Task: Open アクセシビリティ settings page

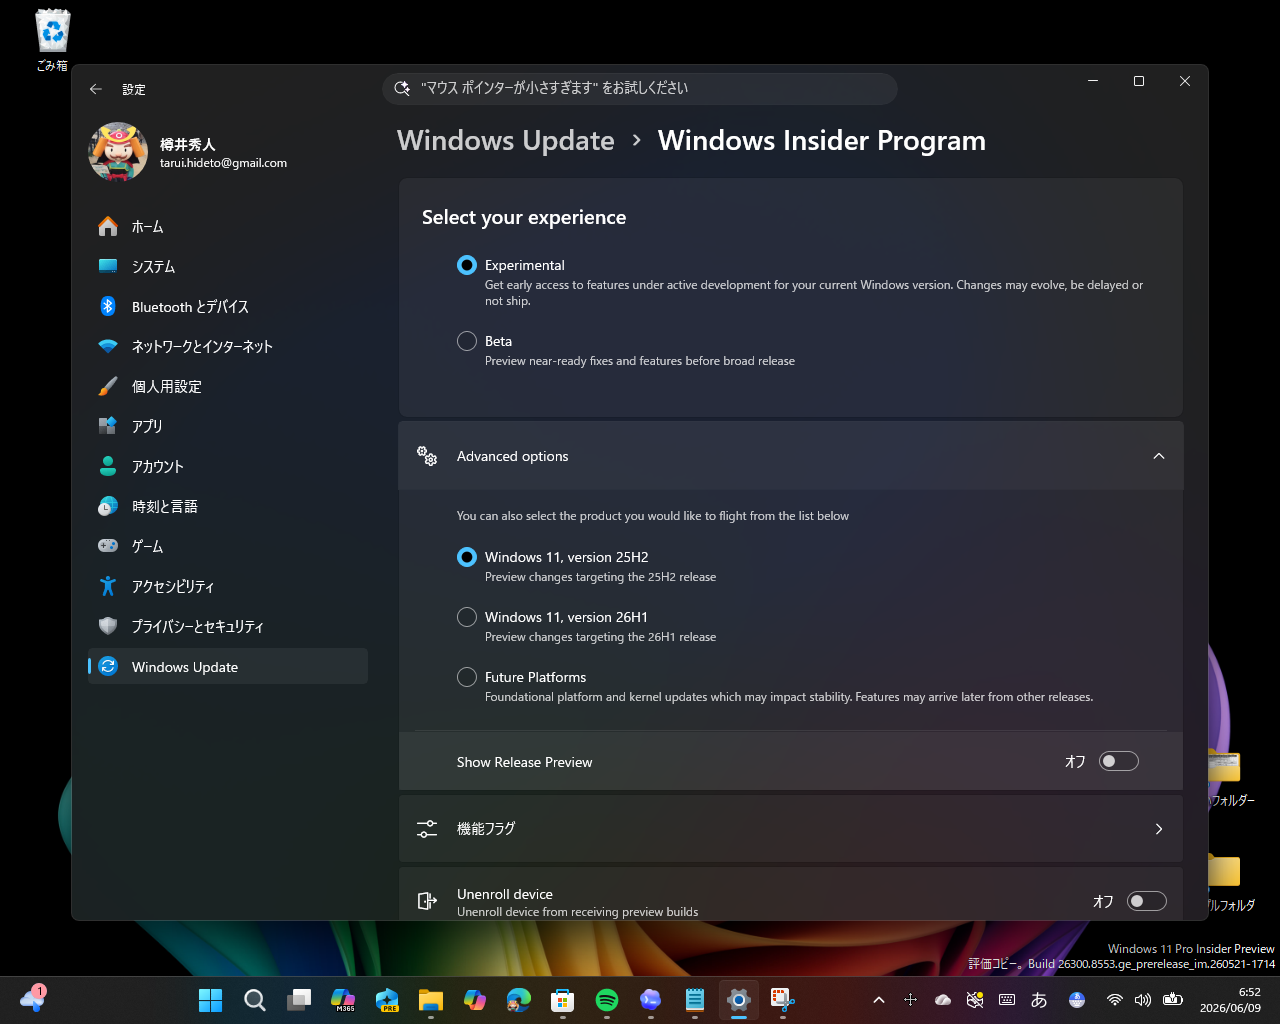Action: click(x=228, y=587)
